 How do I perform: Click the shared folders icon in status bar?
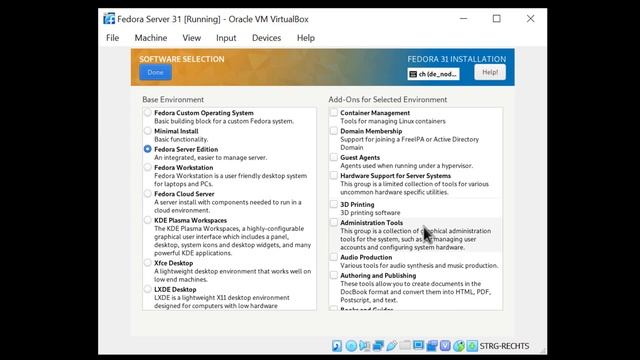coord(405,345)
